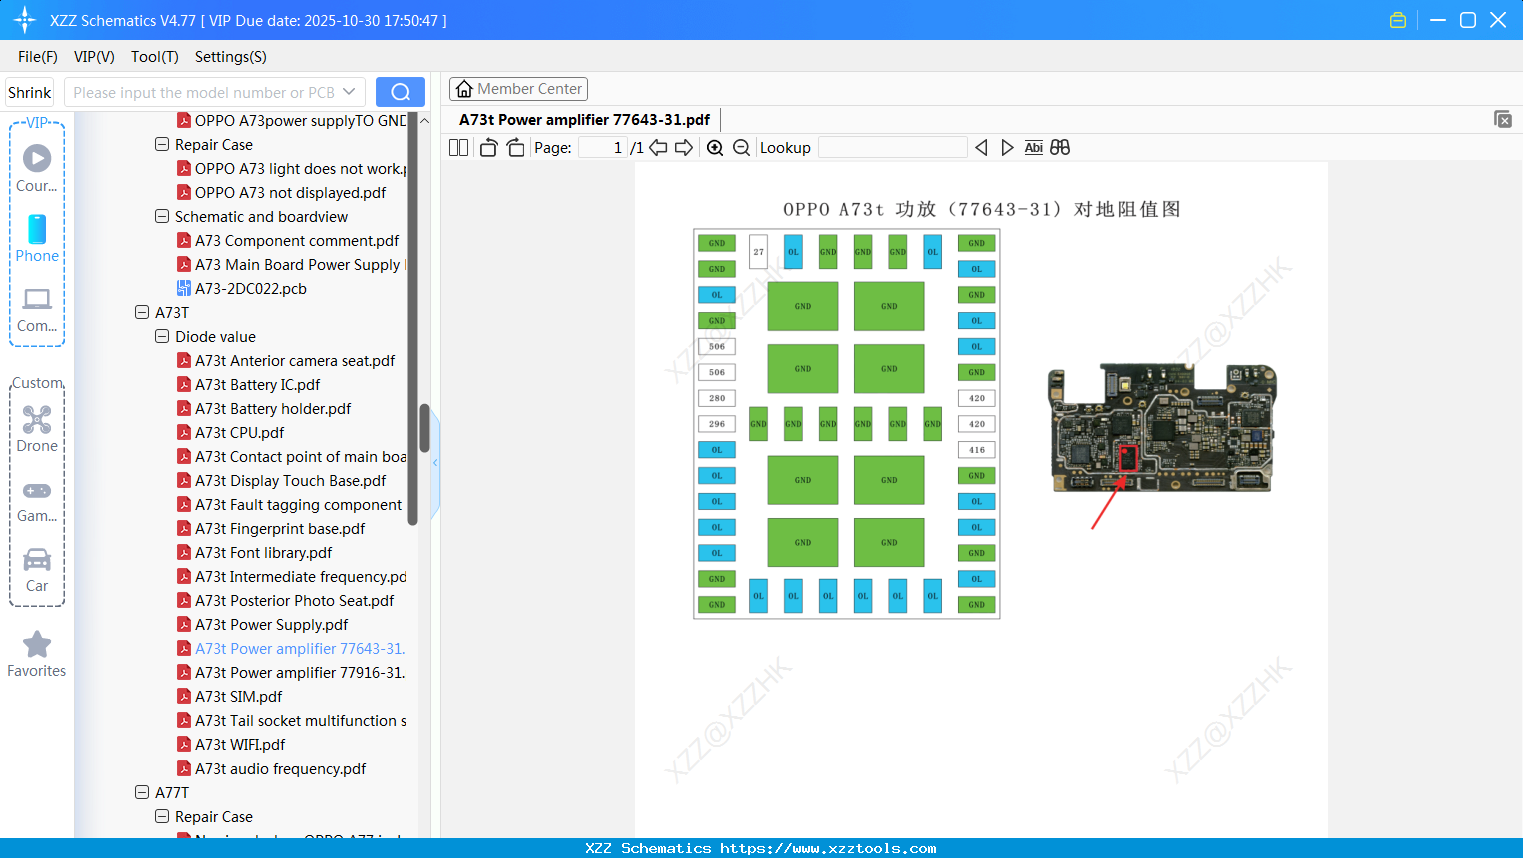Focus the Lookup text field
This screenshot has height=858, width=1523.
point(893,148)
